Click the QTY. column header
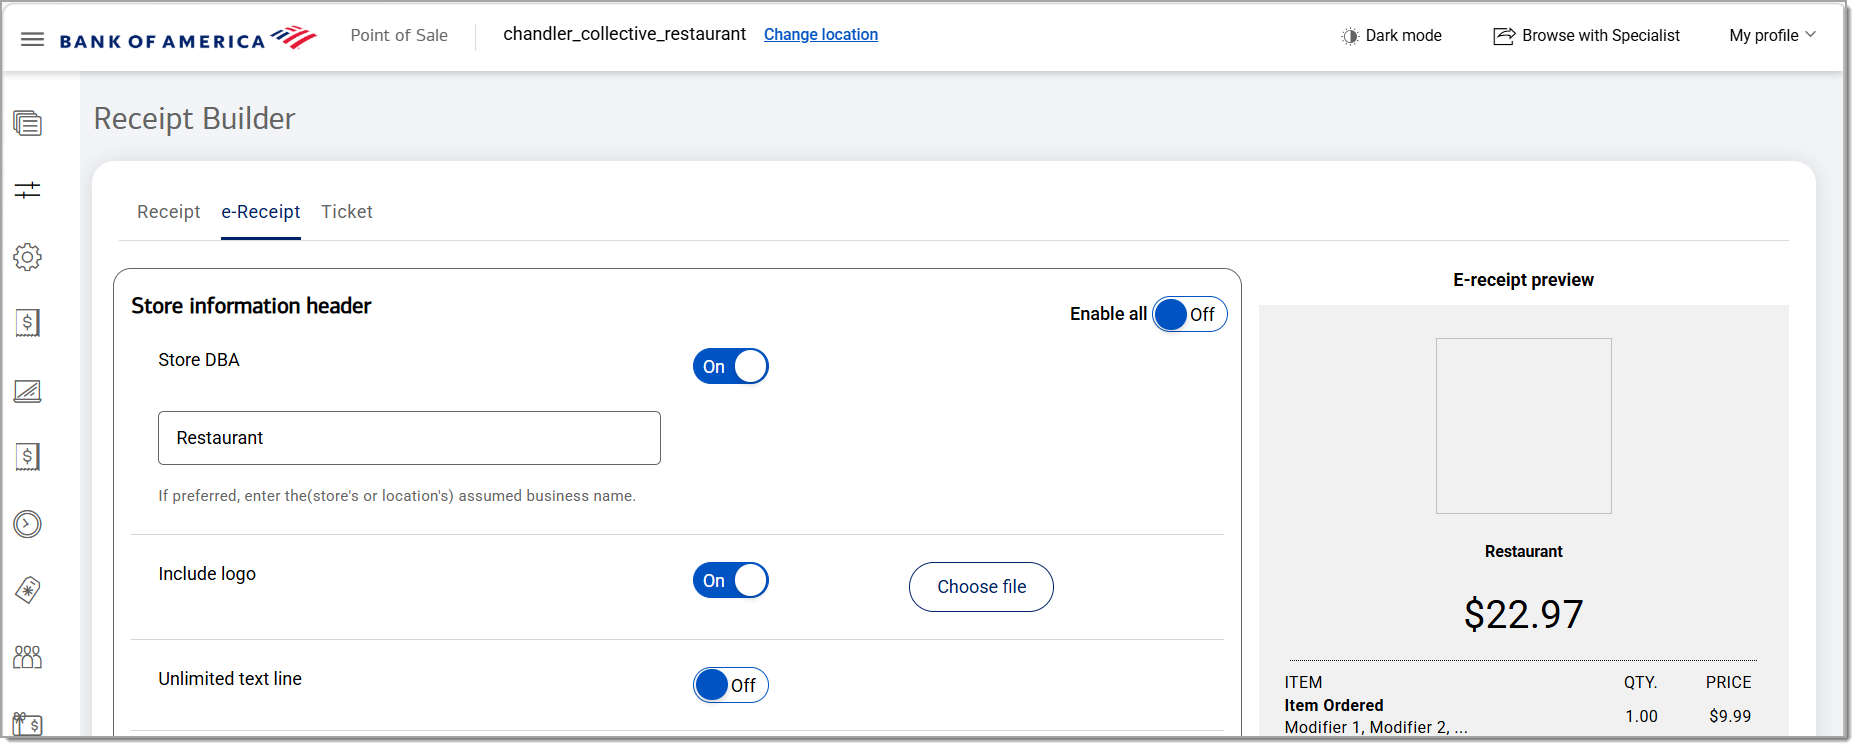The image size is (1857, 748). click(1641, 683)
